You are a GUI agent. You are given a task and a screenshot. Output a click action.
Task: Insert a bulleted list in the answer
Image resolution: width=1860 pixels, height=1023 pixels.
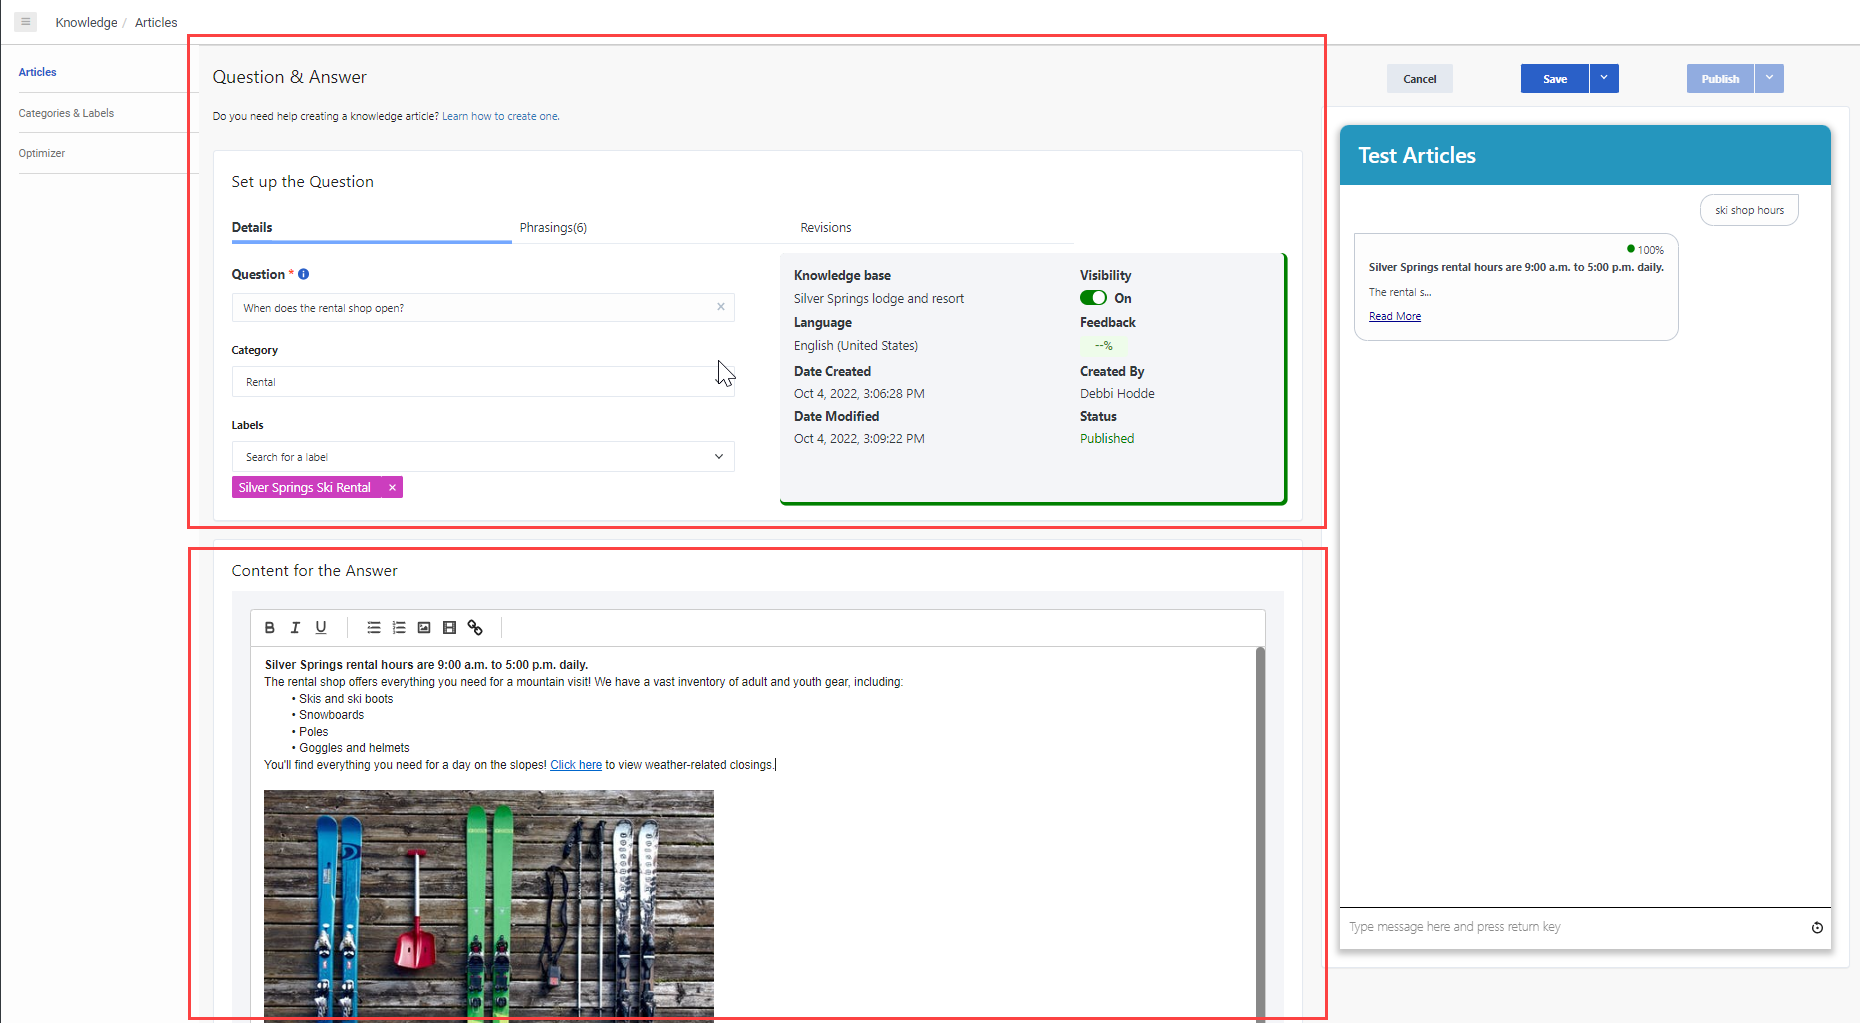point(374,628)
